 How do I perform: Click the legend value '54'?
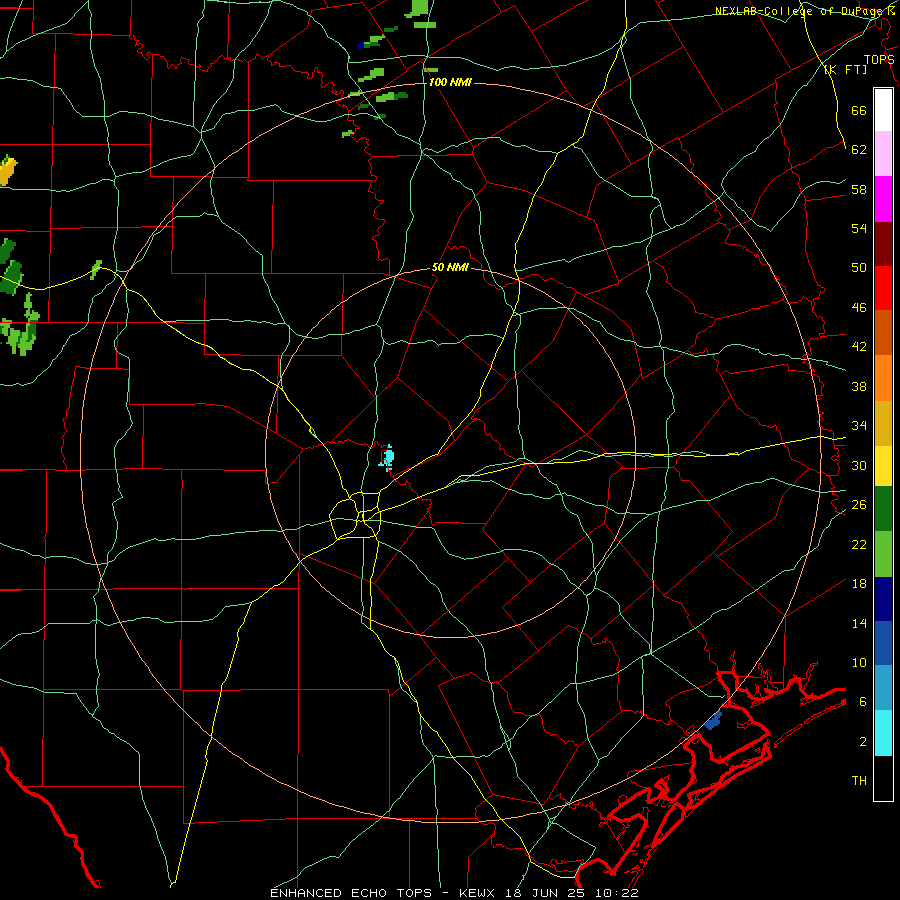click(x=859, y=228)
